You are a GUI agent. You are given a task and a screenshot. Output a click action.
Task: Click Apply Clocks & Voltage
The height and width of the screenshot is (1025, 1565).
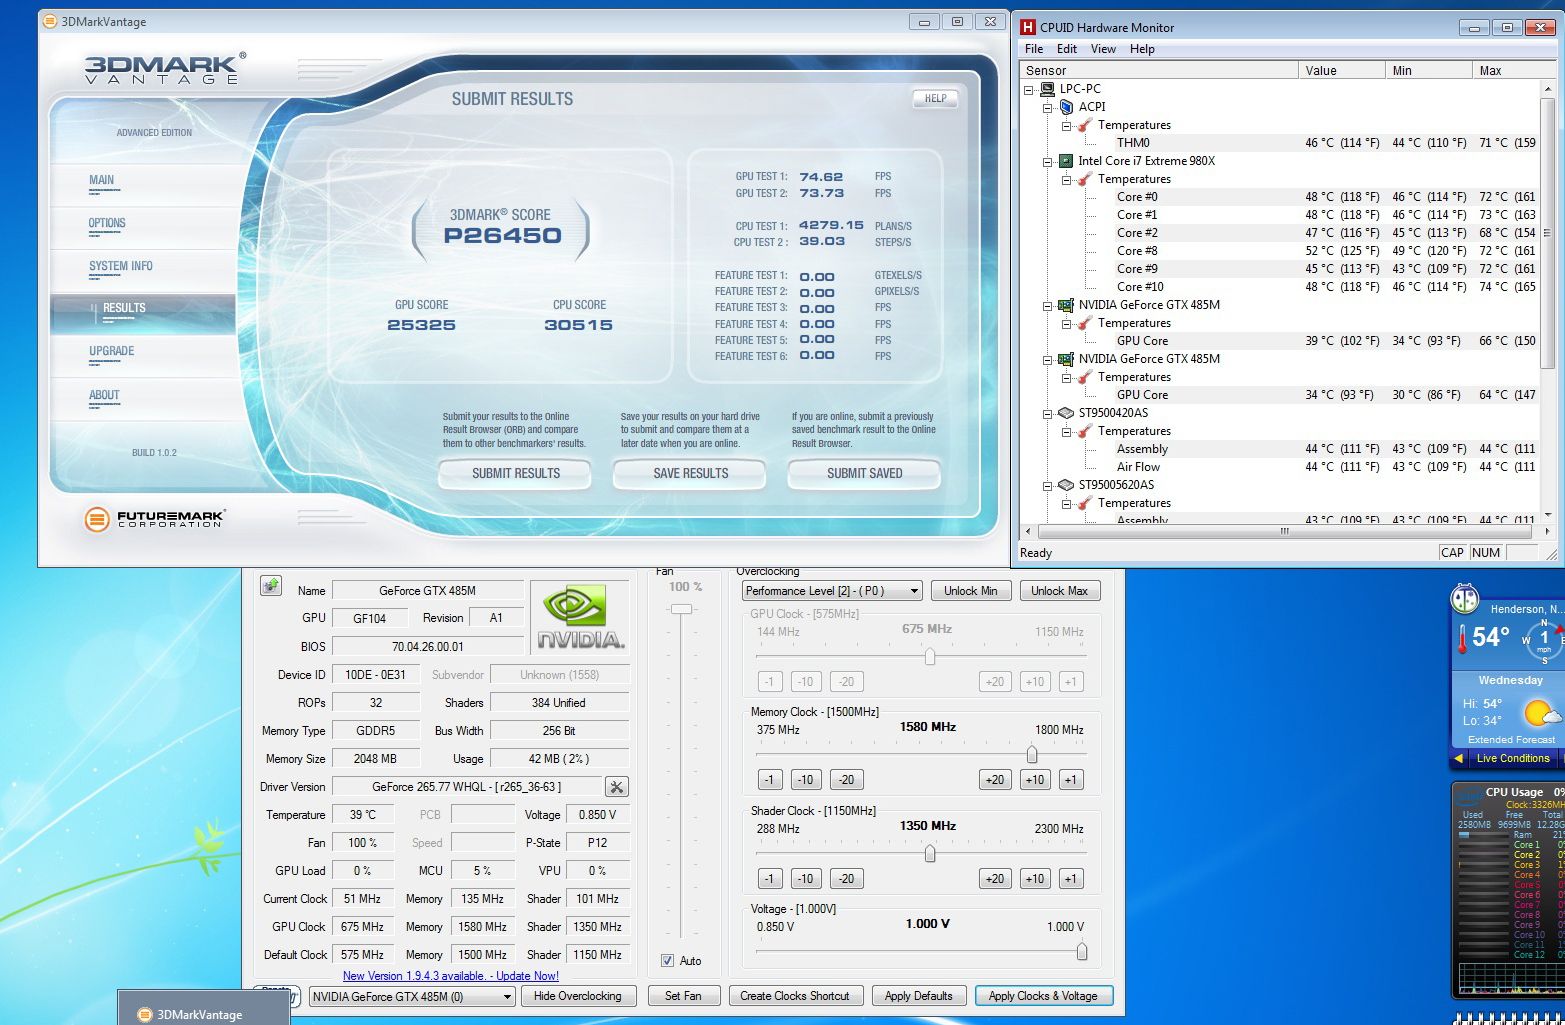coord(1043,996)
